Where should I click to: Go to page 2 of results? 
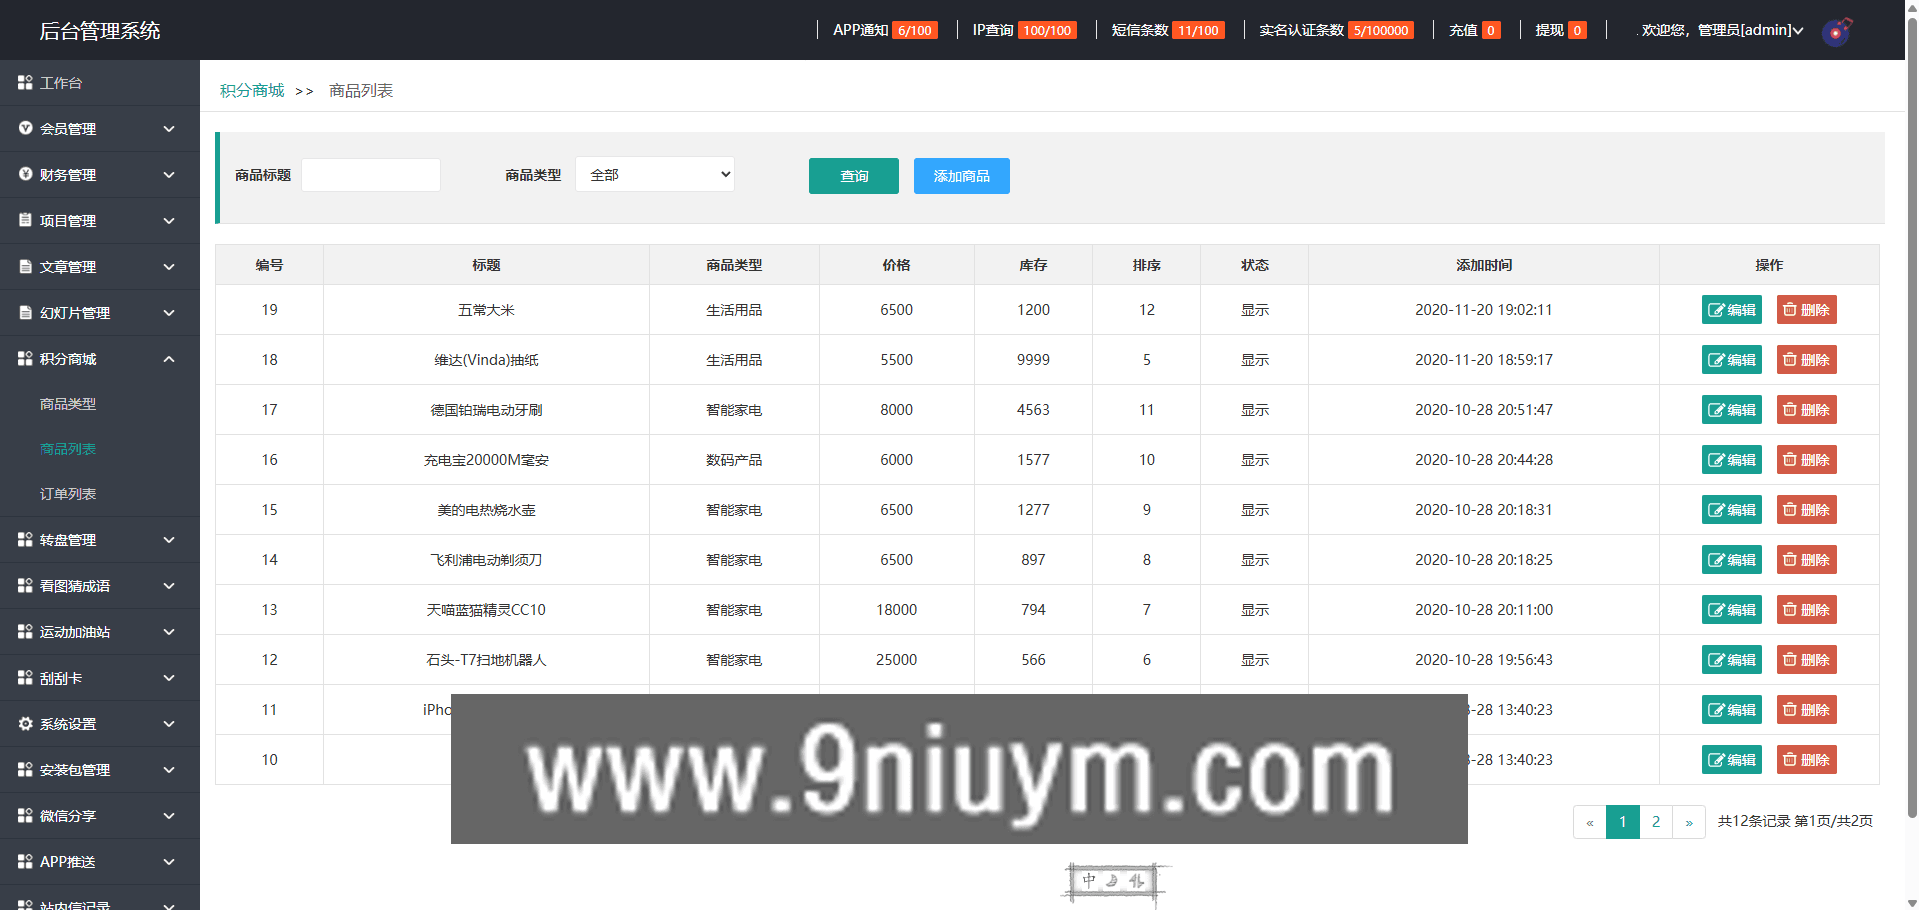(x=1656, y=822)
